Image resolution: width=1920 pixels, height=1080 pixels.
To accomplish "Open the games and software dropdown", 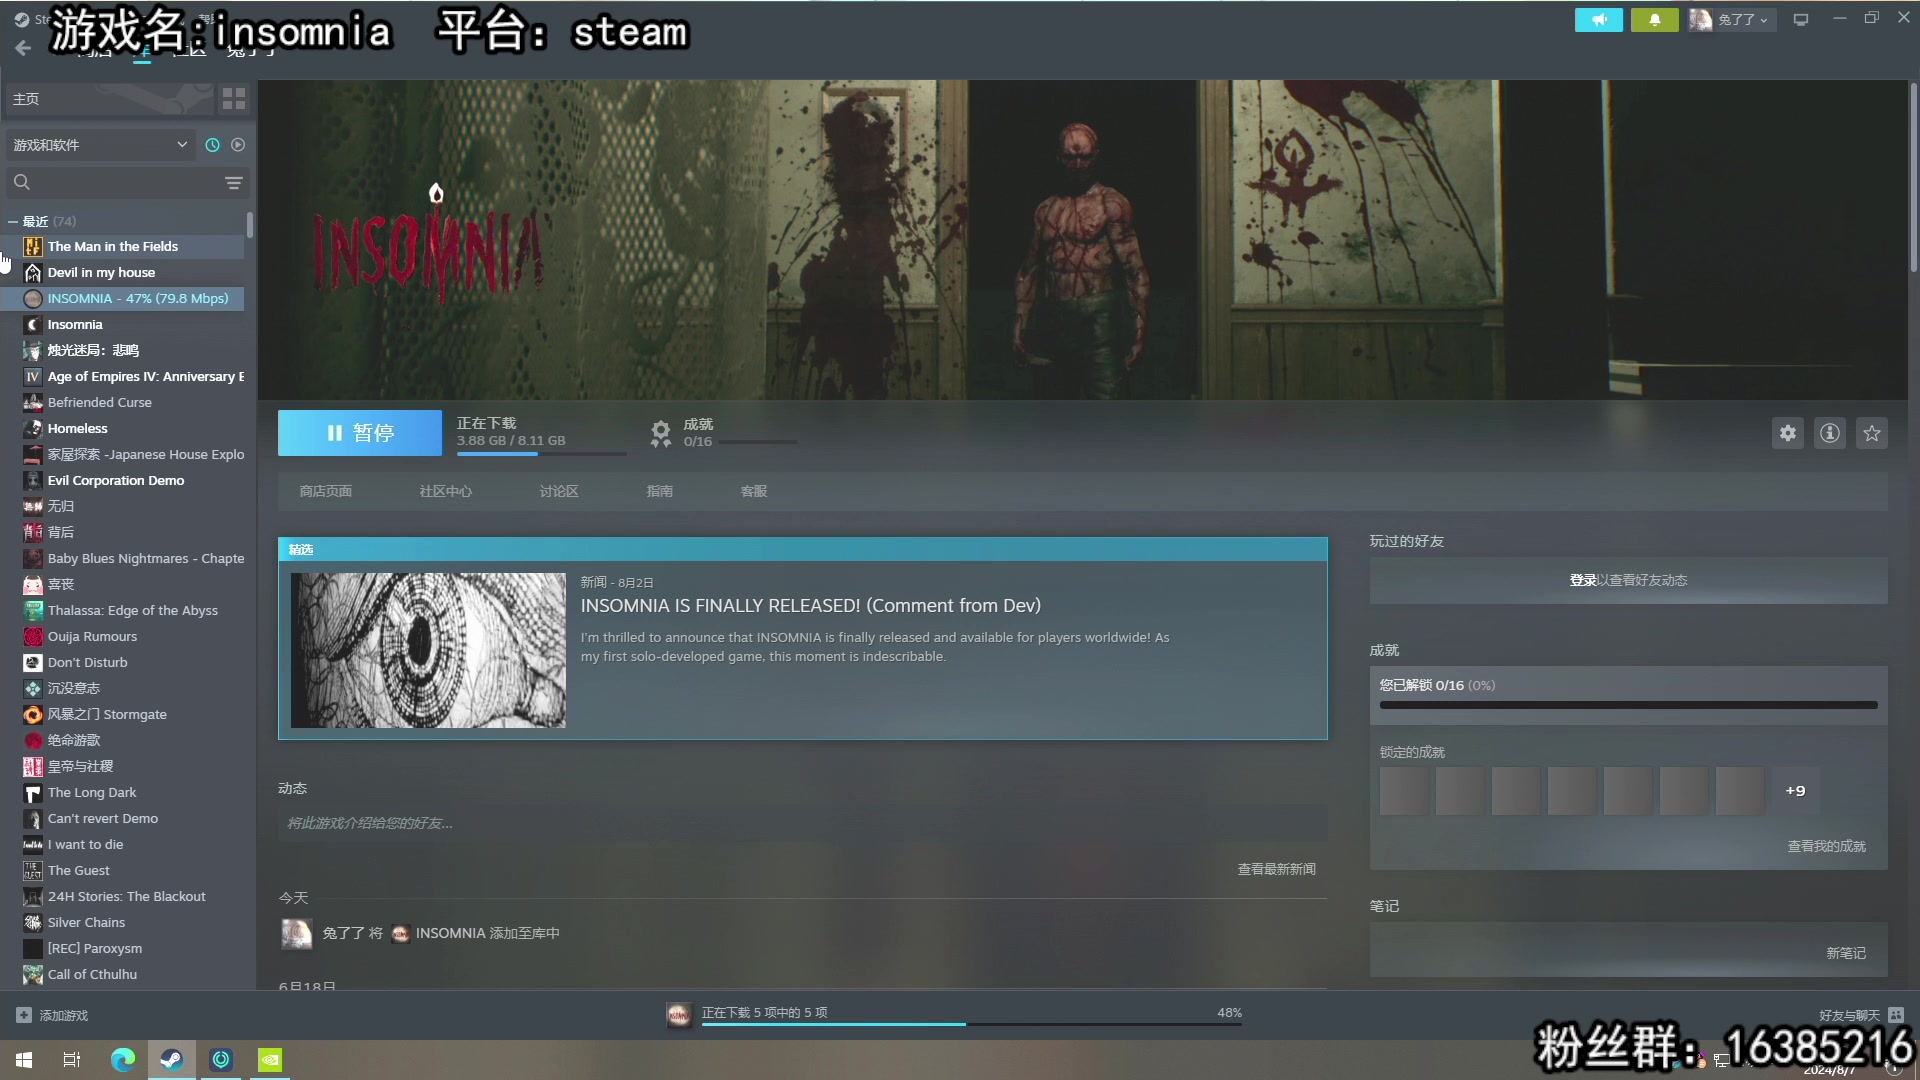I will 100,145.
